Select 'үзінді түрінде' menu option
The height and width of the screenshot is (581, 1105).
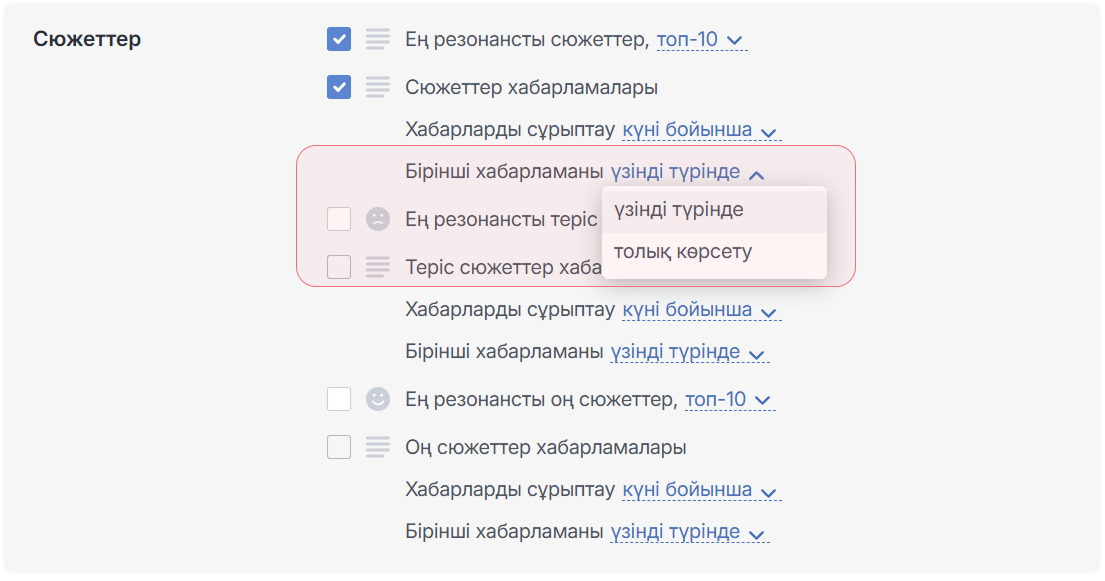tap(678, 210)
